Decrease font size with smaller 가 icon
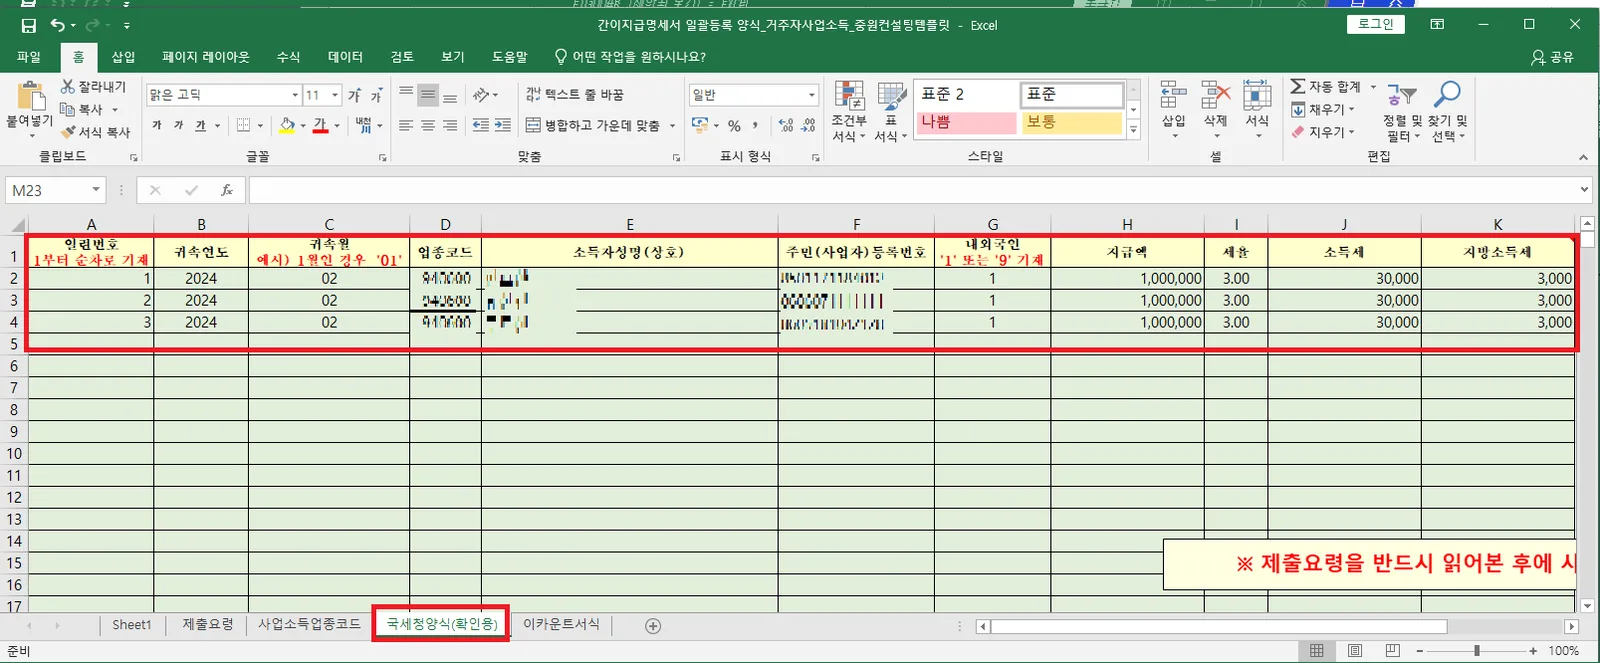1600x663 pixels. [x=376, y=95]
